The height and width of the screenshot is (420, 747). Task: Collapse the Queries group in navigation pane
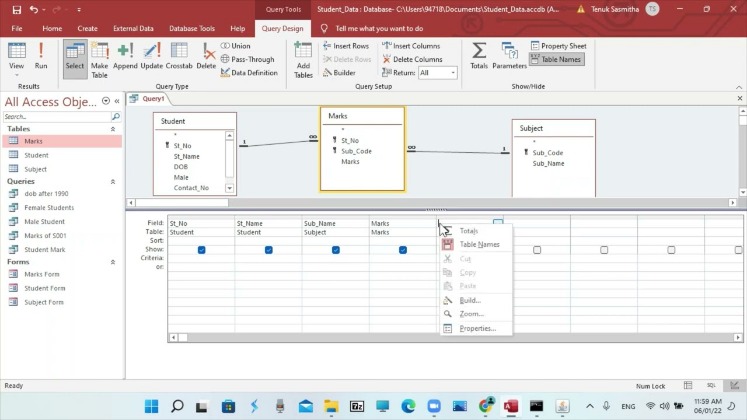point(113,181)
